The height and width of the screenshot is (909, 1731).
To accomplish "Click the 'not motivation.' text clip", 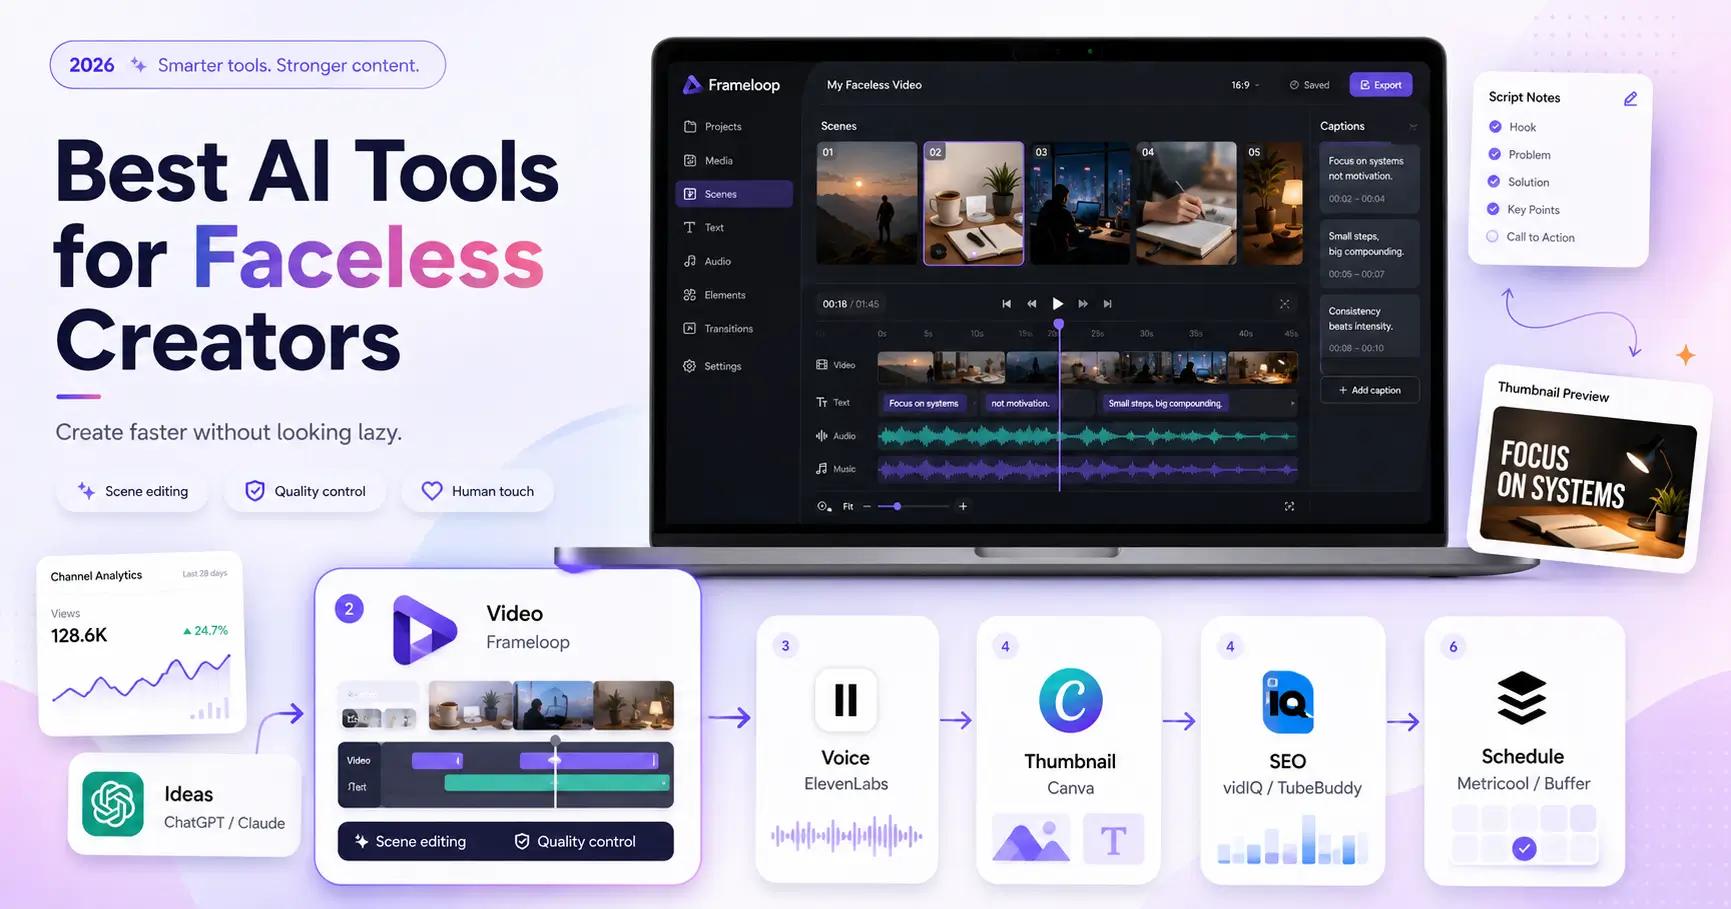I will [1021, 404].
